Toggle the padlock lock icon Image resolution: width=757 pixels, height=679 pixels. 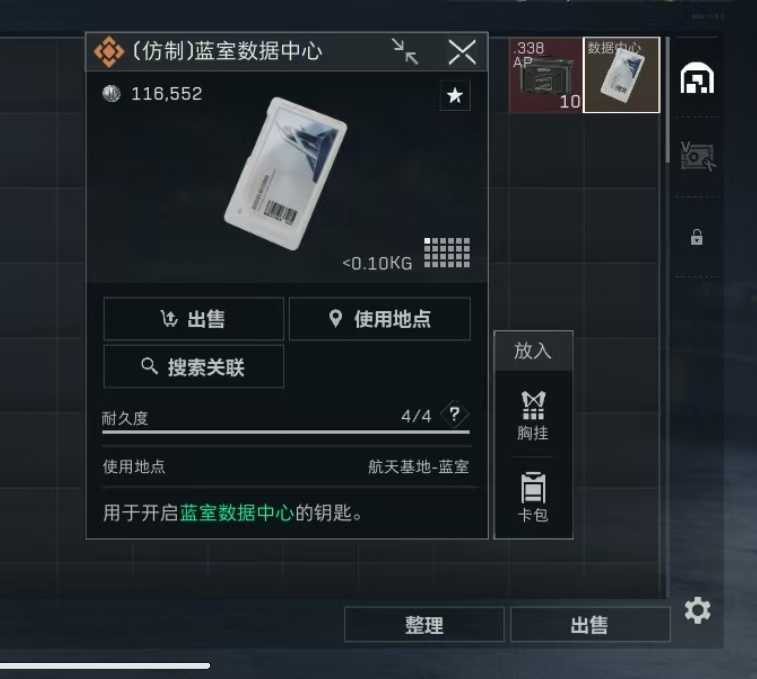point(697,237)
